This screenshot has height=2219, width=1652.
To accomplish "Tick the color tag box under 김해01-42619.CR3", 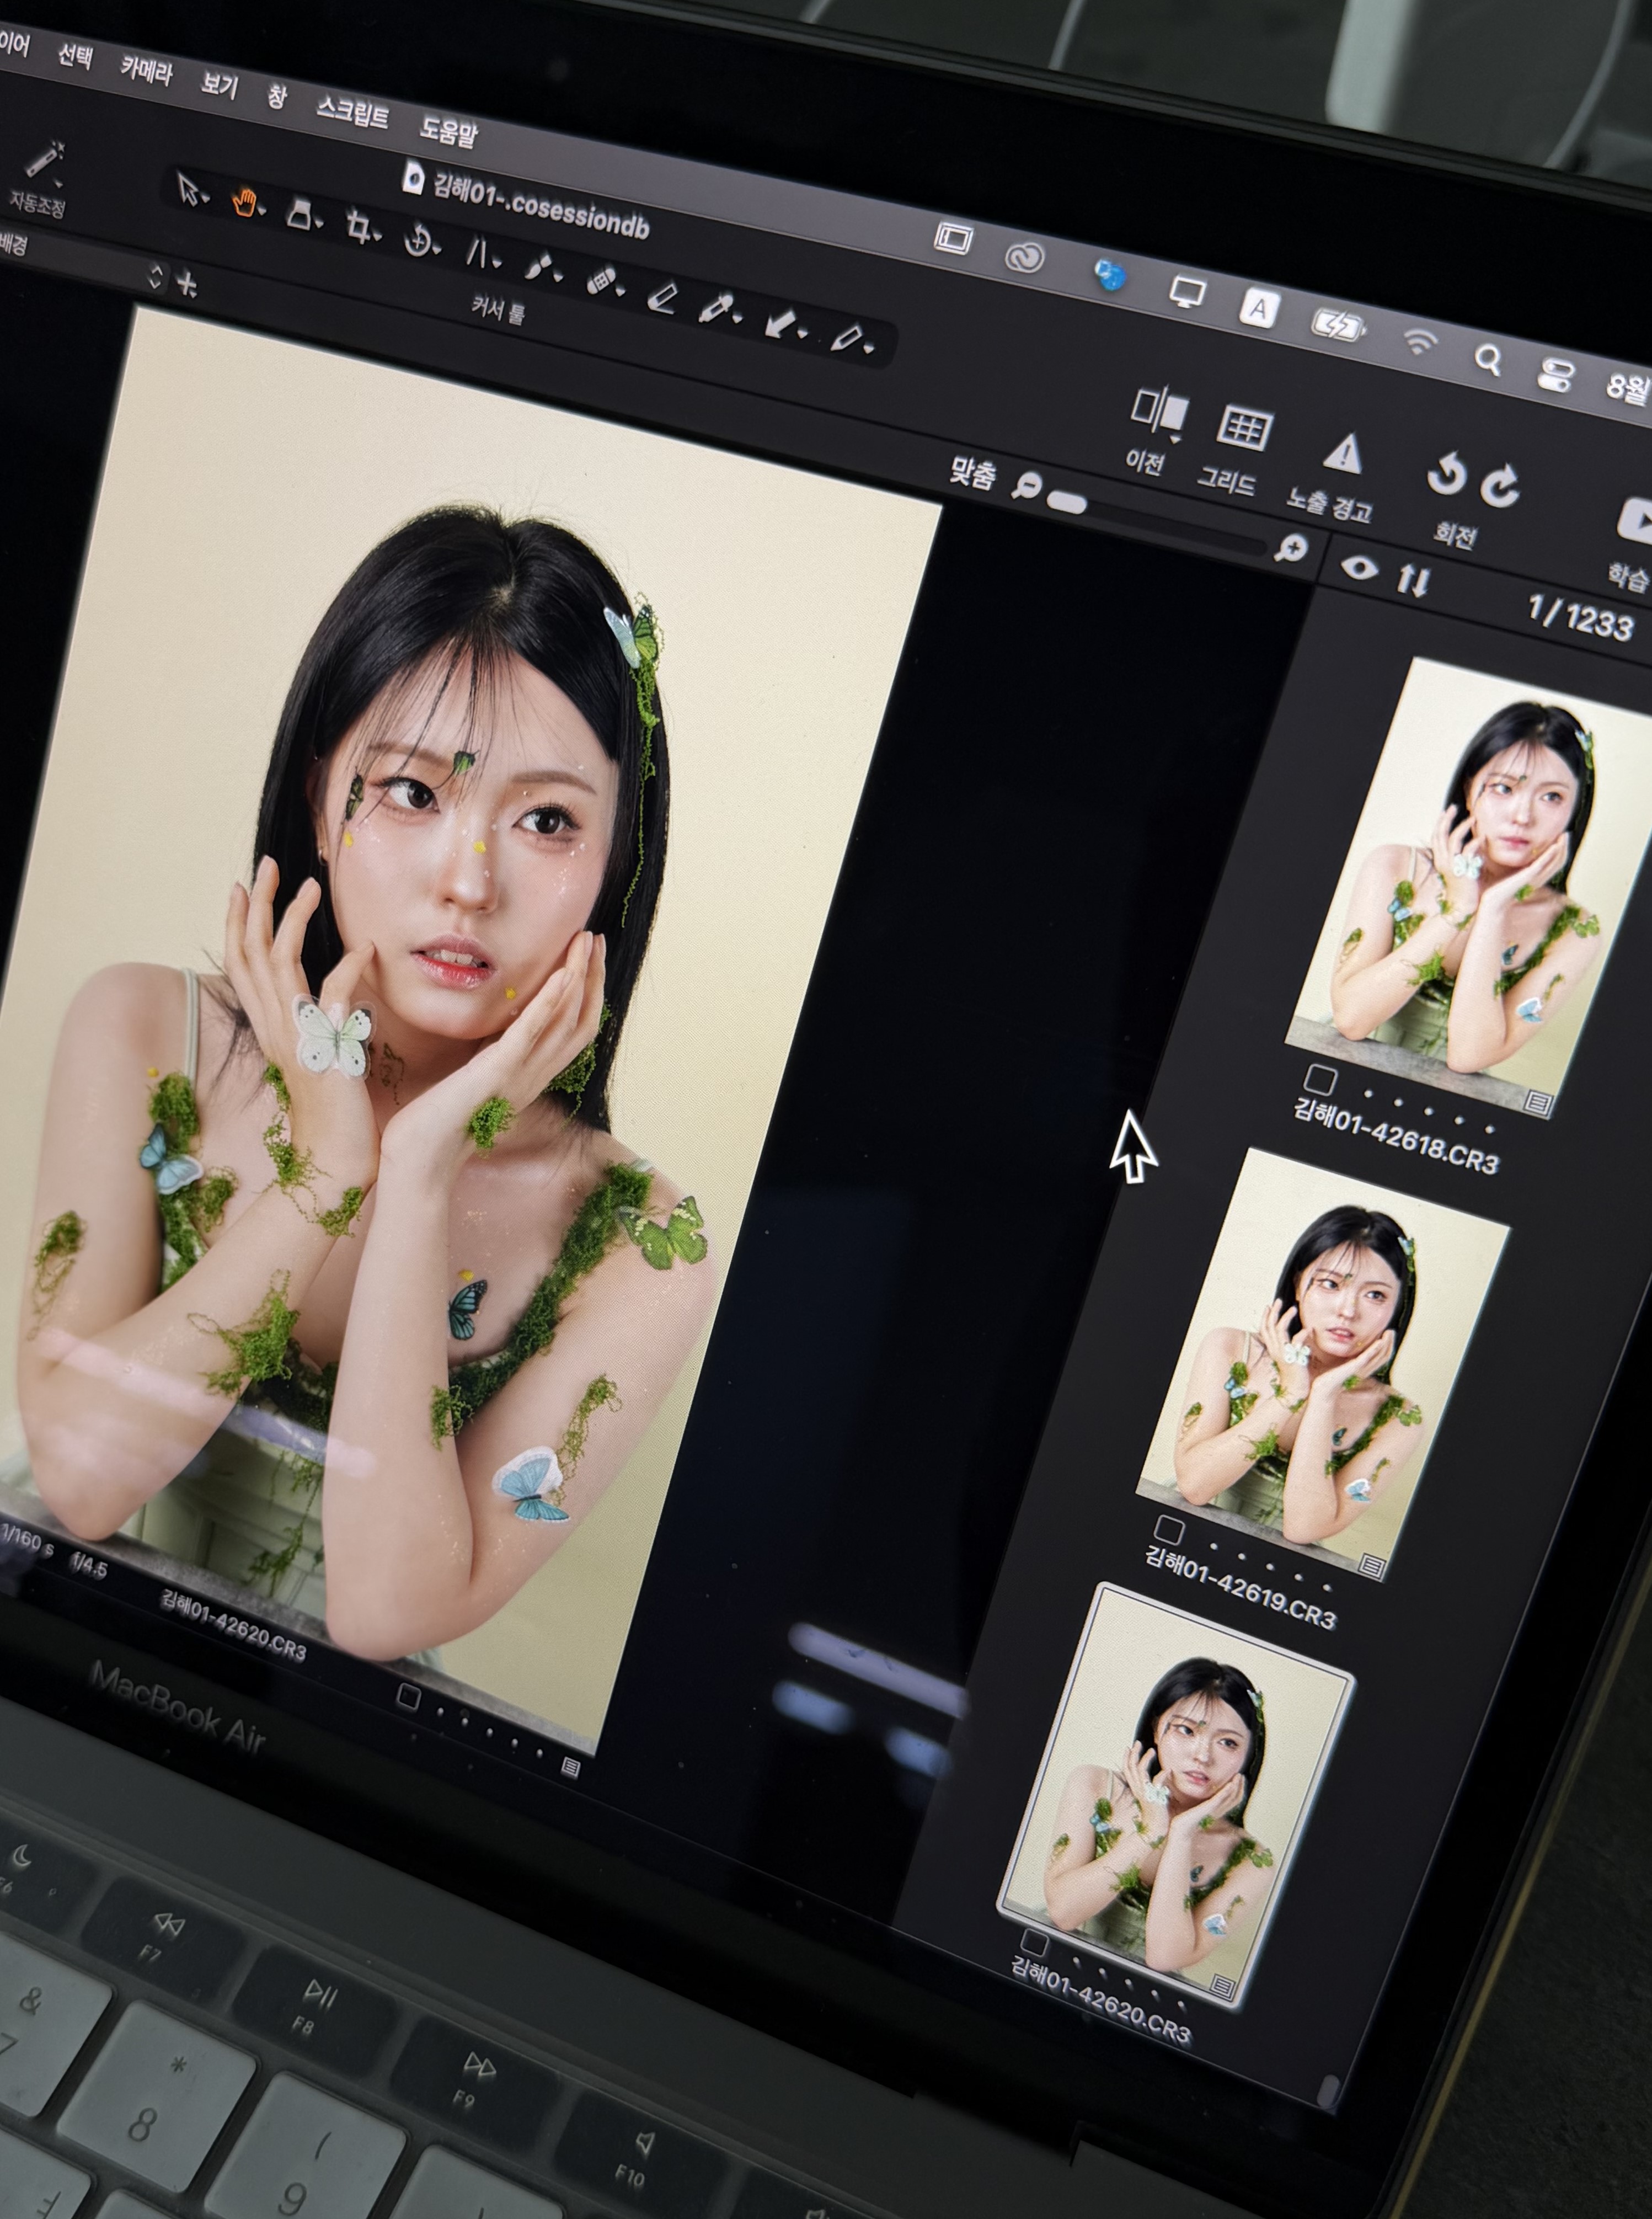I will pos(1168,1529).
